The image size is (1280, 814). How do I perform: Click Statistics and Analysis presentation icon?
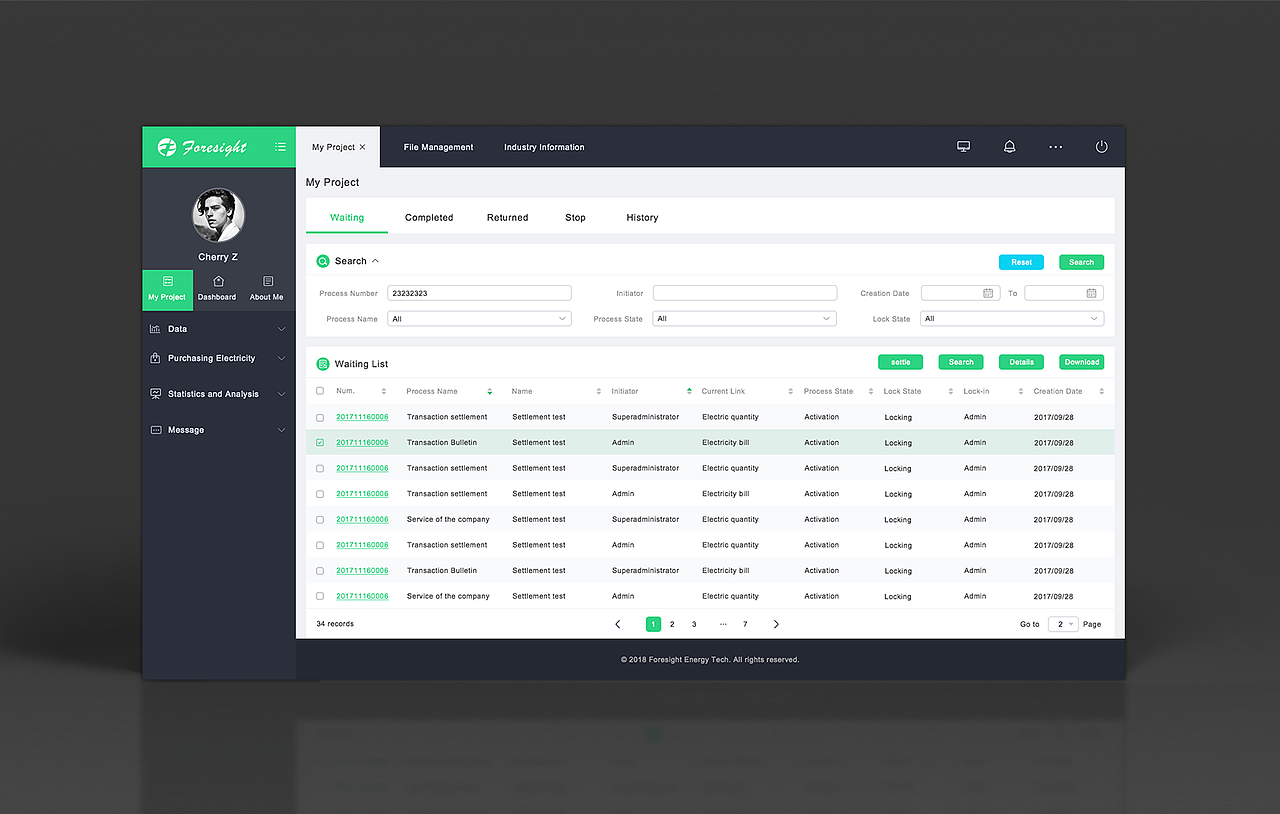pos(155,394)
